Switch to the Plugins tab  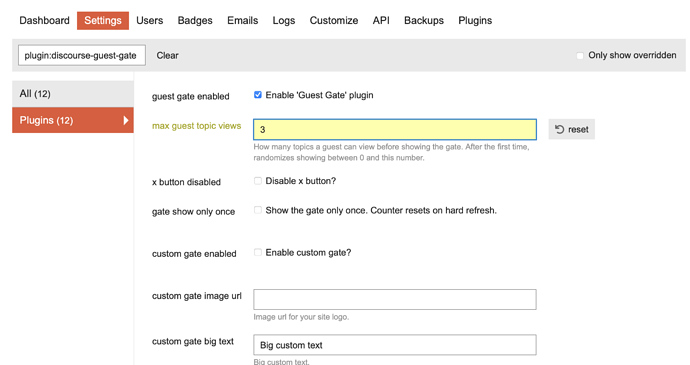[x=475, y=21]
